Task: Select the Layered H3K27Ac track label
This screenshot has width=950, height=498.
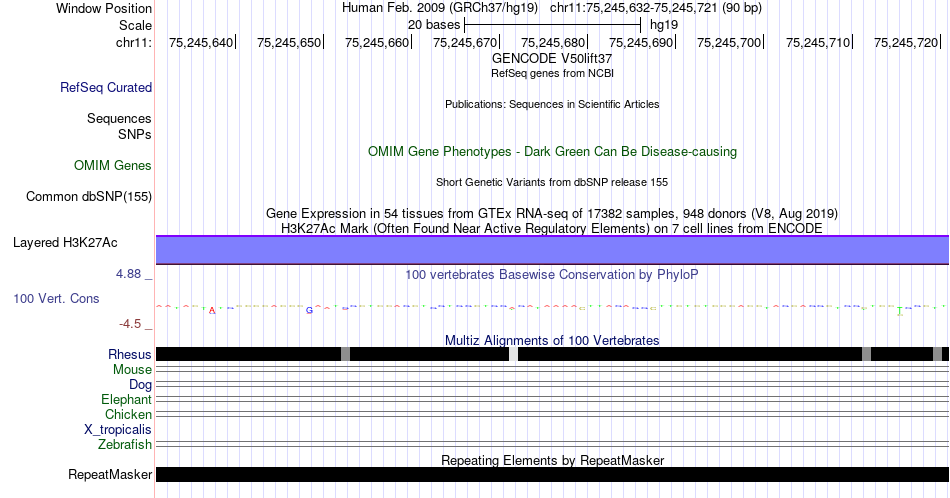Action: point(65,242)
